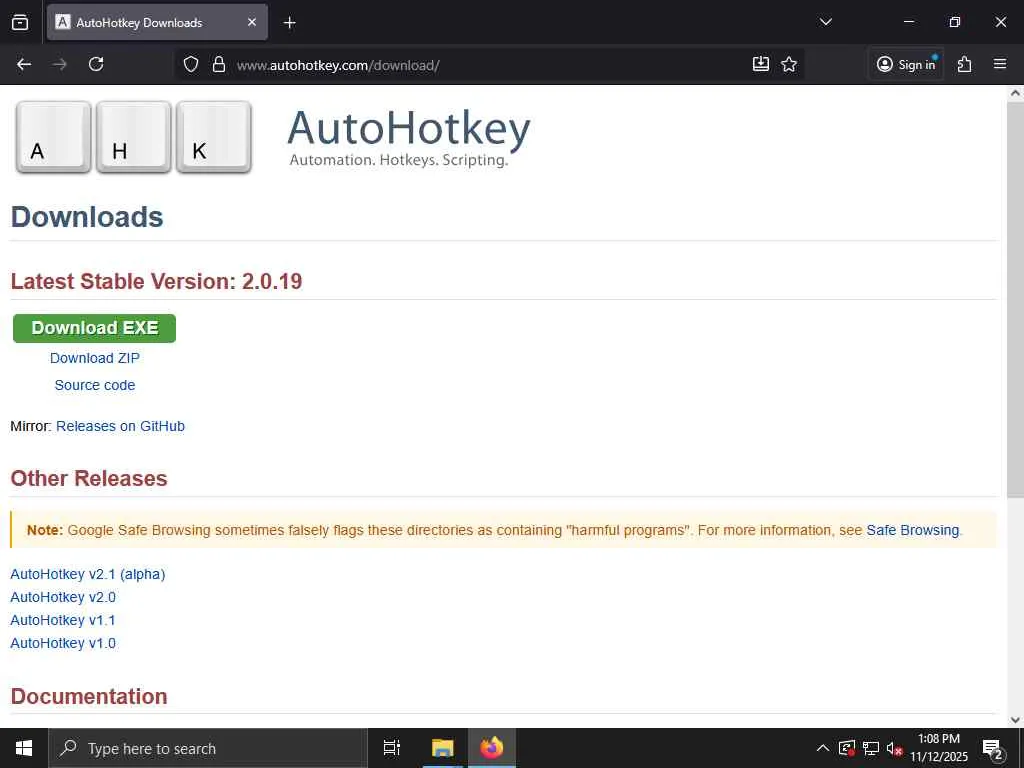Image resolution: width=1024 pixels, height=768 pixels.
Task: Open the Source code link
Action: pos(95,385)
